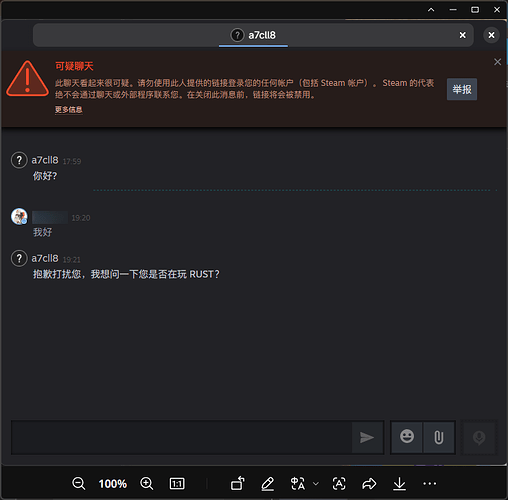Click the text recognition (OCR) icon
Screen dimensions: 508x500
[339, 483]
